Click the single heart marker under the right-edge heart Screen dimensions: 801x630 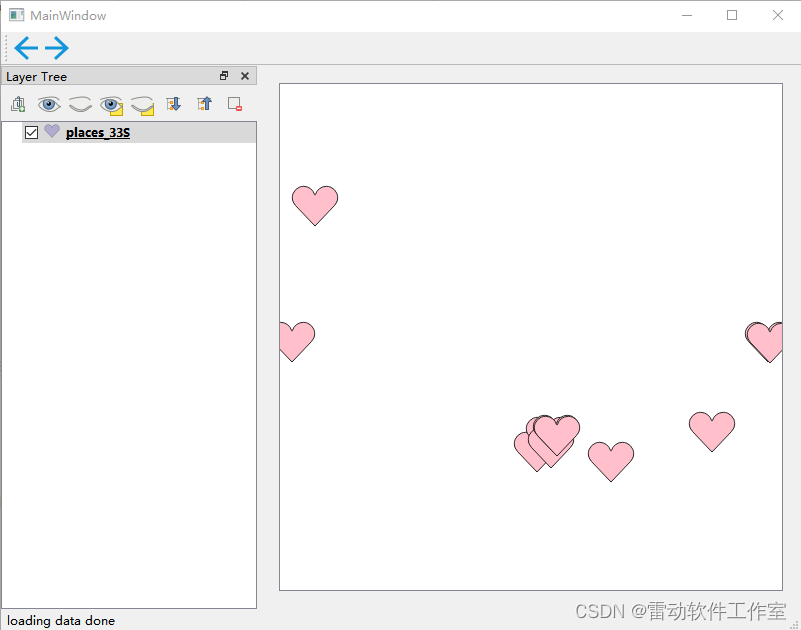[712, 431]
